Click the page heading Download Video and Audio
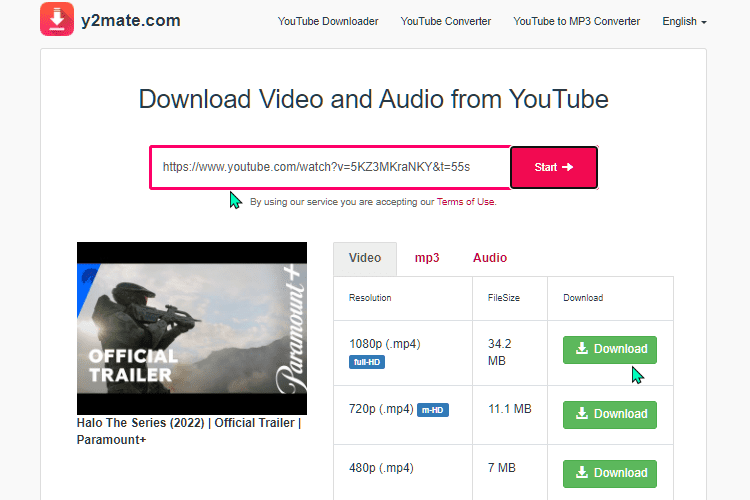Viewport: 750px width, 500px height. [x=374, y=99]
